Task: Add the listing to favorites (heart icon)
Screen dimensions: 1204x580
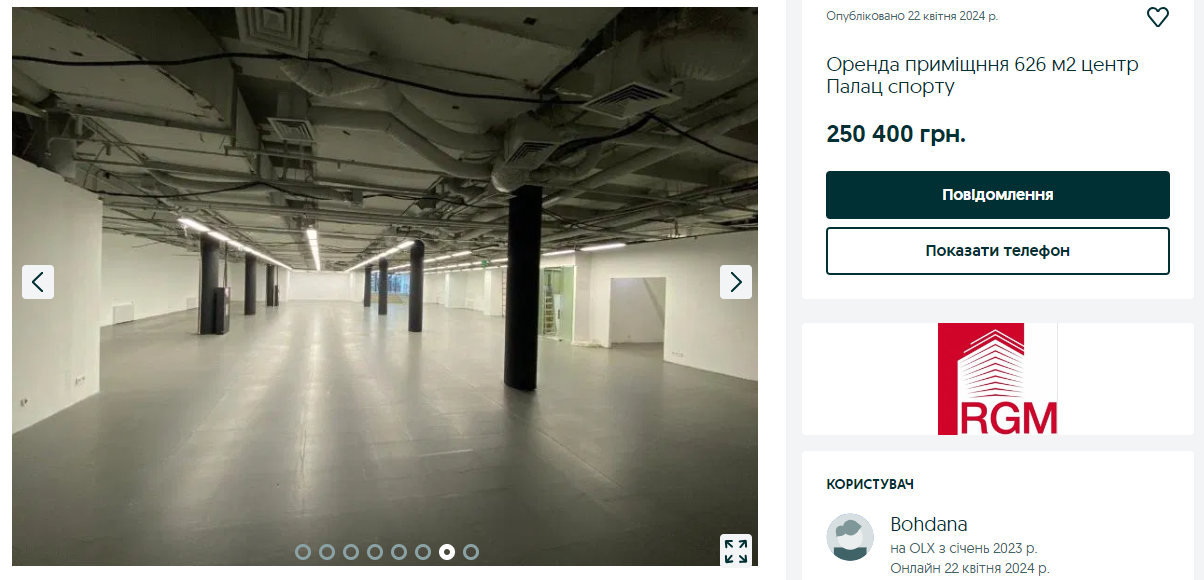Action: 1157,17
